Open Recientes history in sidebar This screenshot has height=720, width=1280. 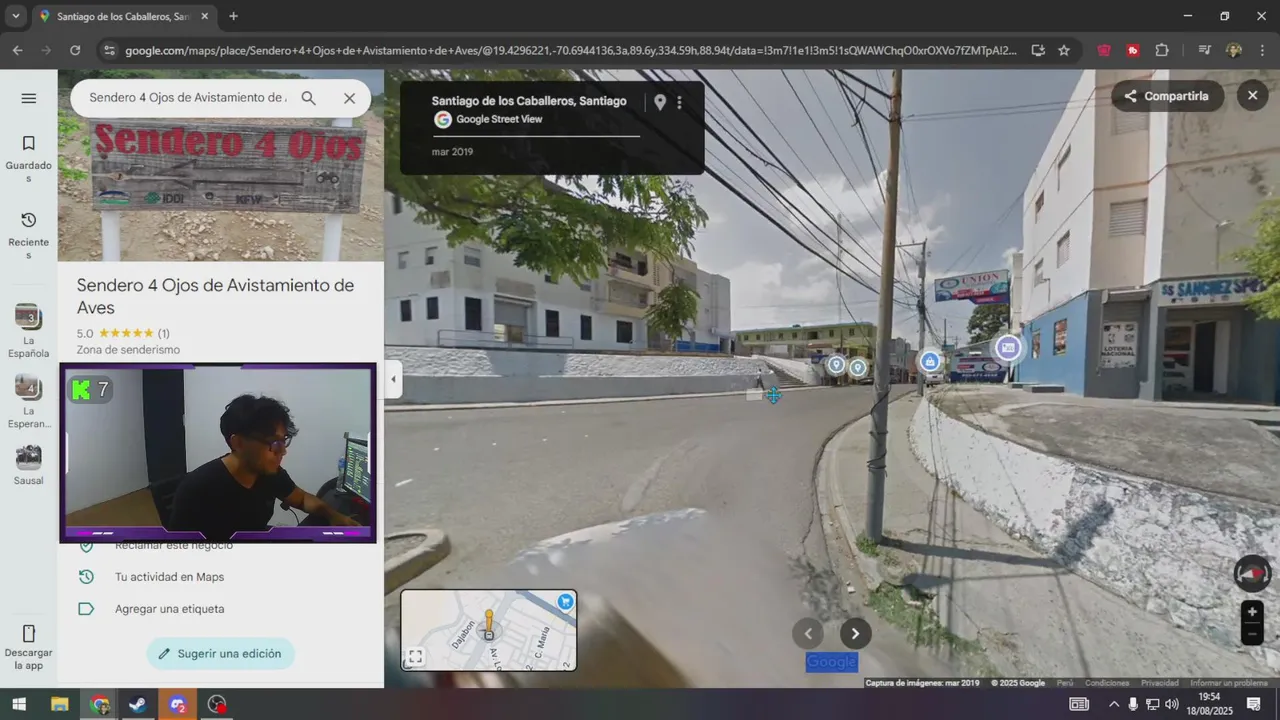(x=28, y=236)
